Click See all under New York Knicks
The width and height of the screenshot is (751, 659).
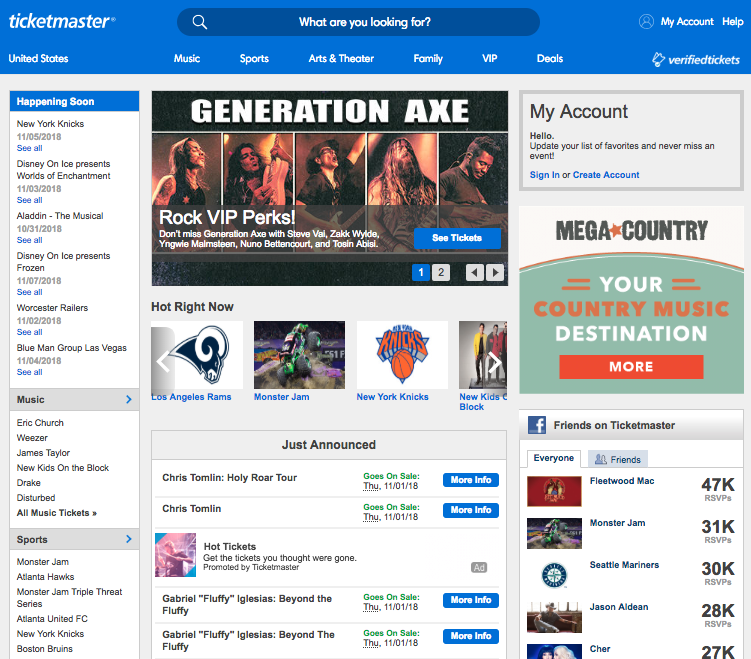pyautogui.click(x=30, y=148)
